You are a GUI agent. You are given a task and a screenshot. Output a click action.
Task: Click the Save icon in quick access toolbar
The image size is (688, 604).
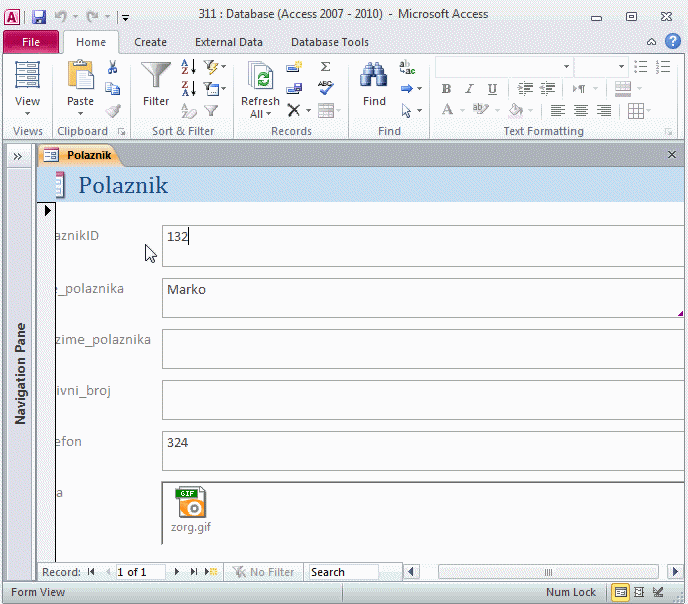(39, 16)
